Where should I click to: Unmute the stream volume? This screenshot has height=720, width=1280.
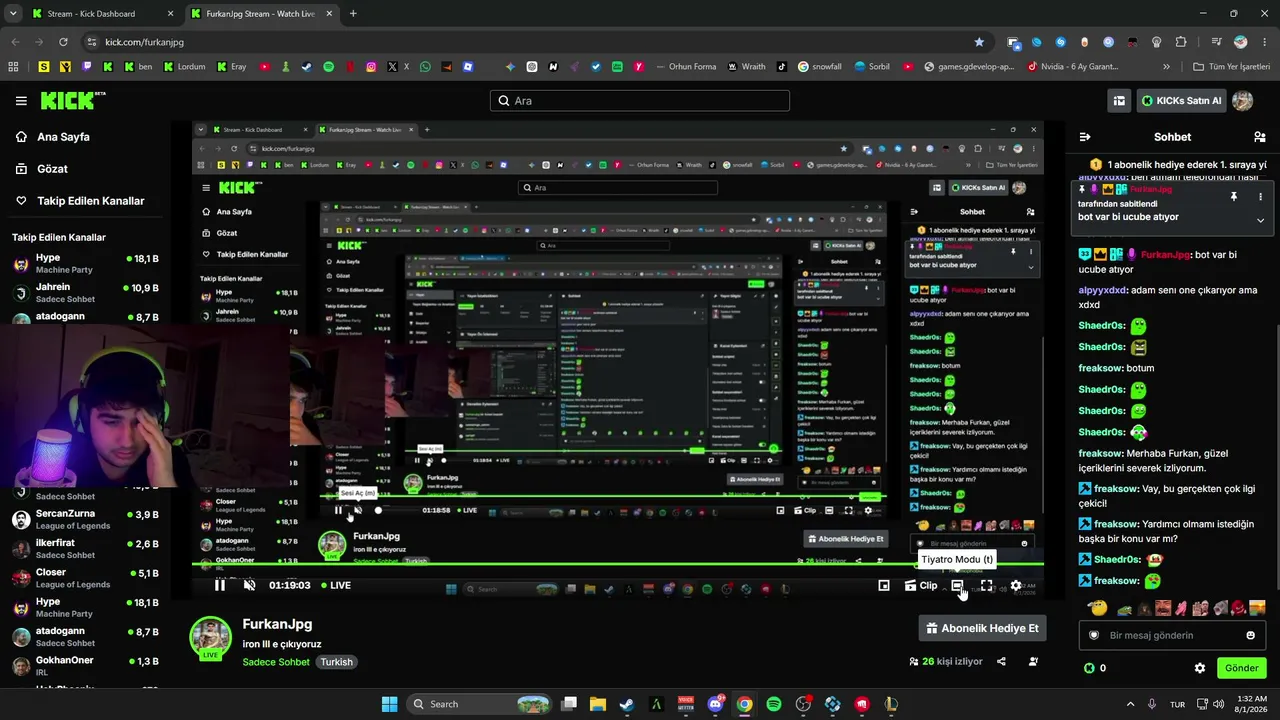(250, 585)
